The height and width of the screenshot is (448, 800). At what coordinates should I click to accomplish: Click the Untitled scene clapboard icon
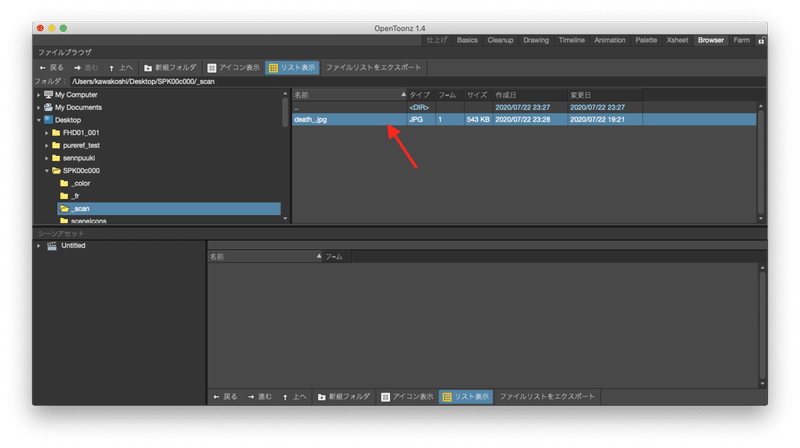tap(52, 246)
